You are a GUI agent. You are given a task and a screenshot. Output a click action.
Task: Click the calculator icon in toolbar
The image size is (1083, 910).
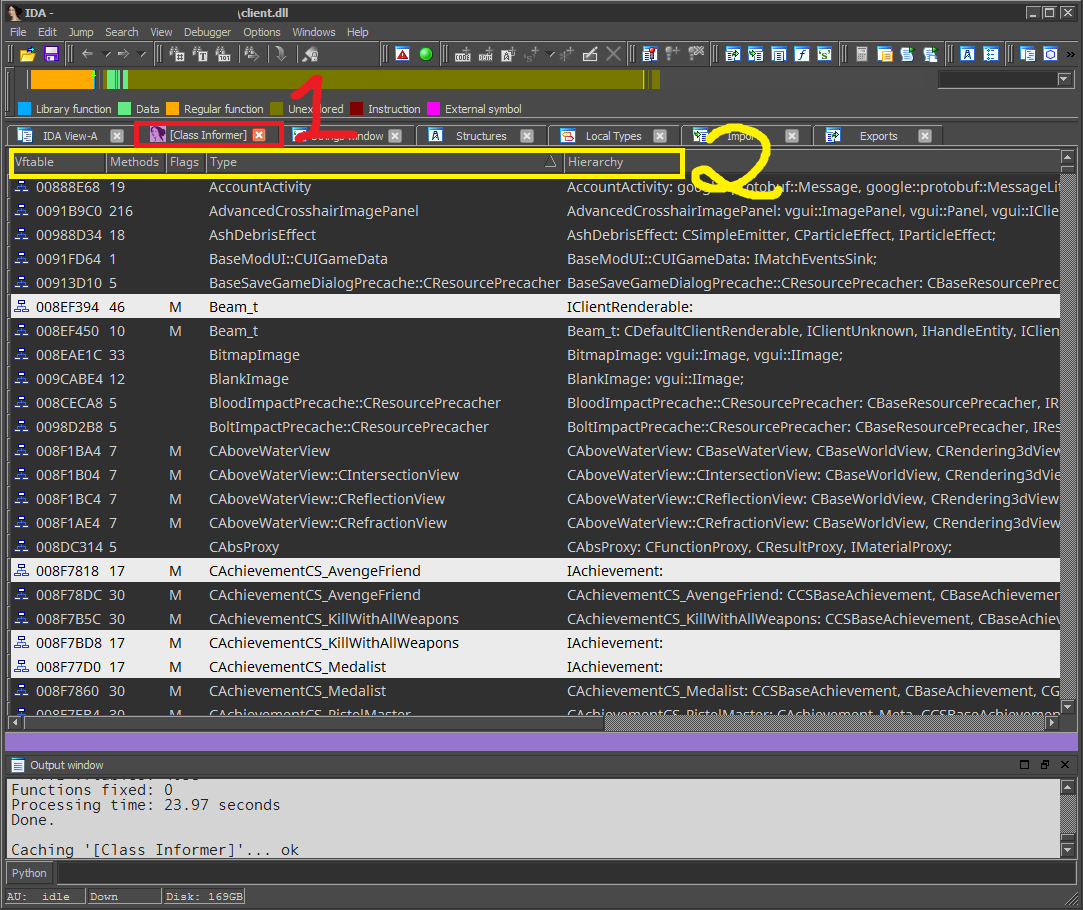862,55
